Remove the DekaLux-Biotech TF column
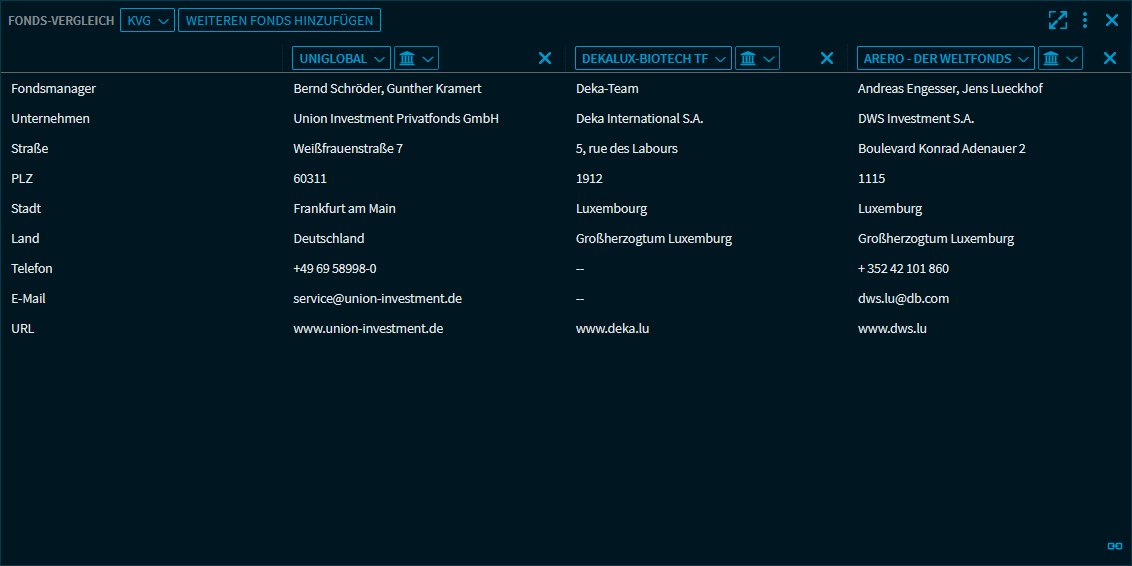 827,58
